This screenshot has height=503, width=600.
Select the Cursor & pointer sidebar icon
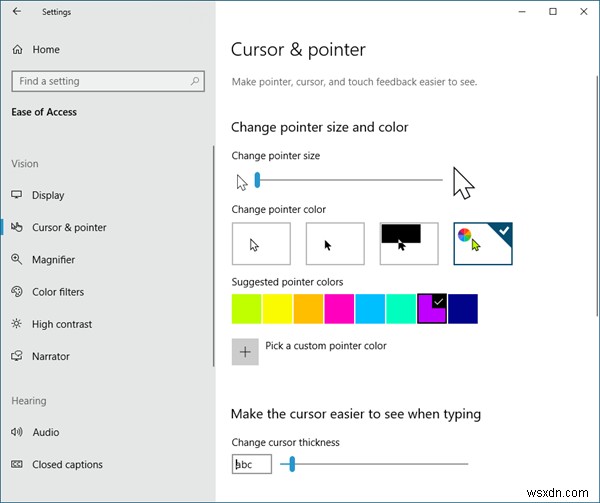pyautogui.click(x=16, y=227)
